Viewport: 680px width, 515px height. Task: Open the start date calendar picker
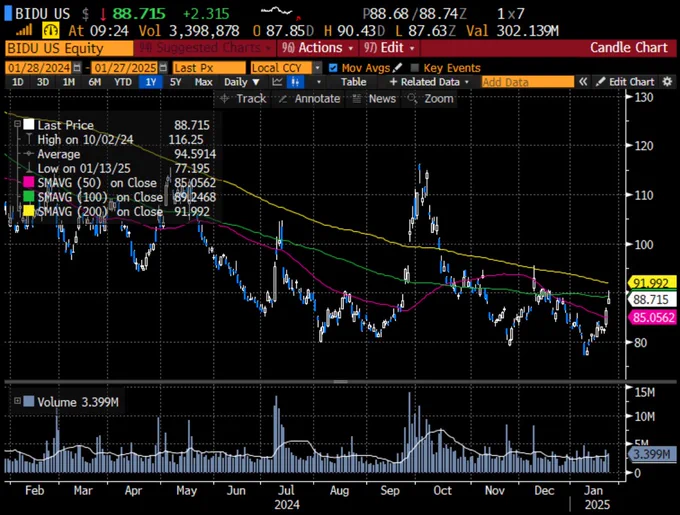click(x=77, y=68)
